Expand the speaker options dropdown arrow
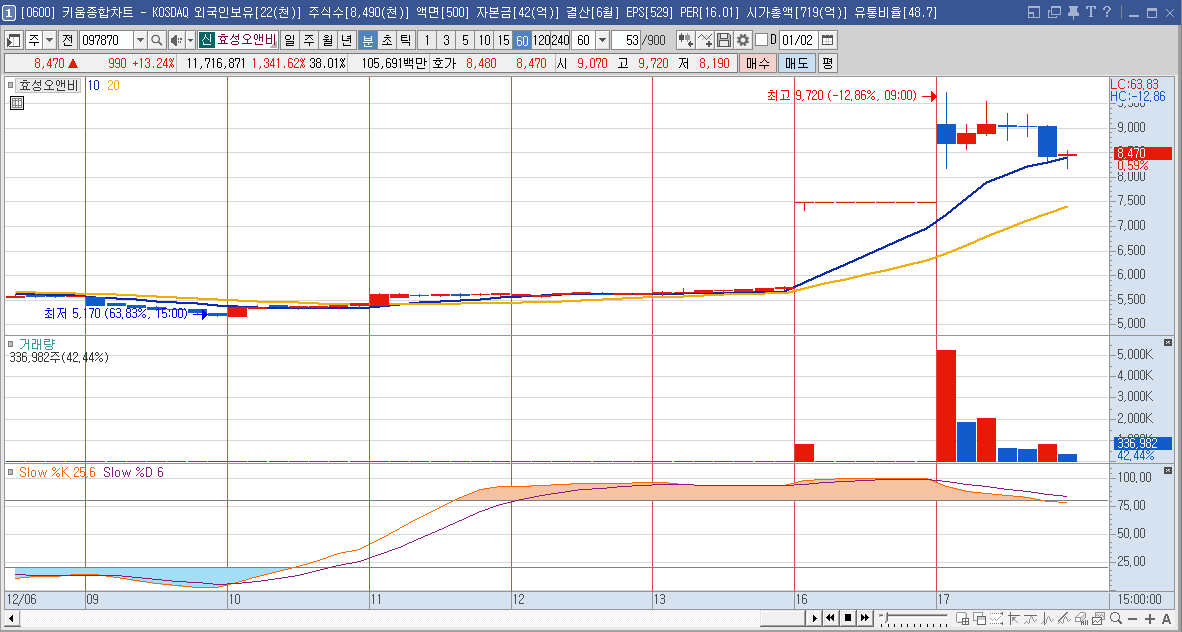Viewport: 1182px width, 632px height. [190, 40]
